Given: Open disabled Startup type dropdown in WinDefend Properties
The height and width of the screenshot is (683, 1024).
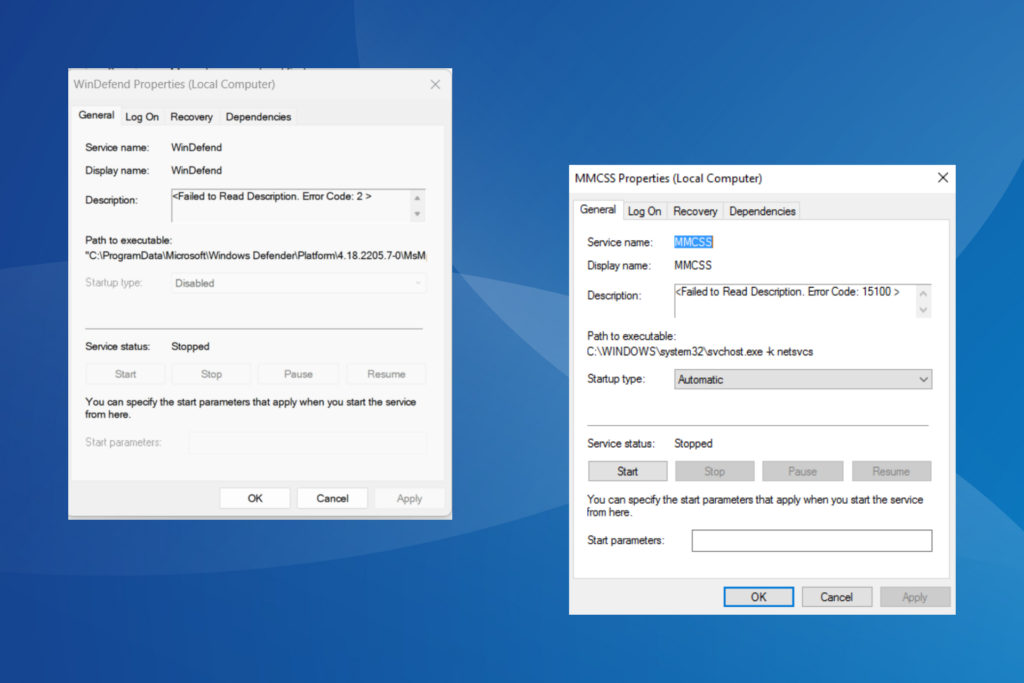Looking at the screenshot, I should pos(298,283).
